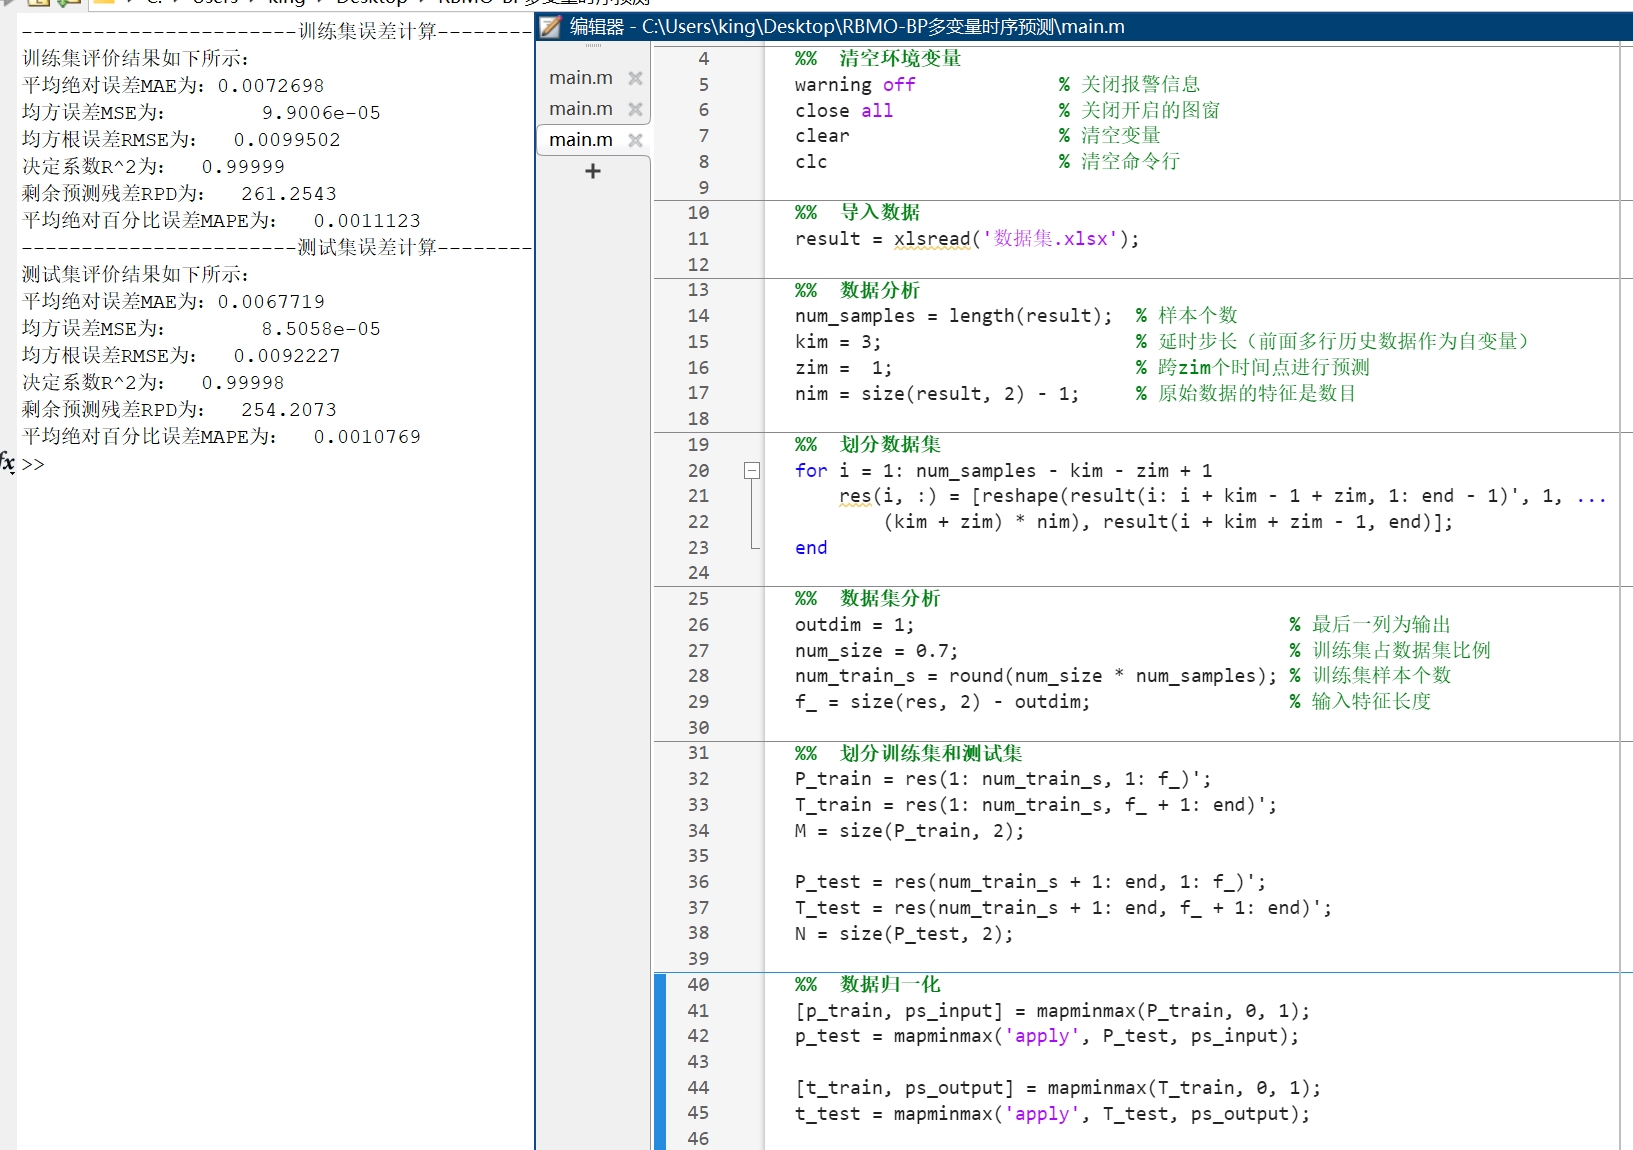Collapse the for-loop code fold at line 20
Image resolution: width=1633 pixels, height=1150 pixels.
(x=752, y=470)
